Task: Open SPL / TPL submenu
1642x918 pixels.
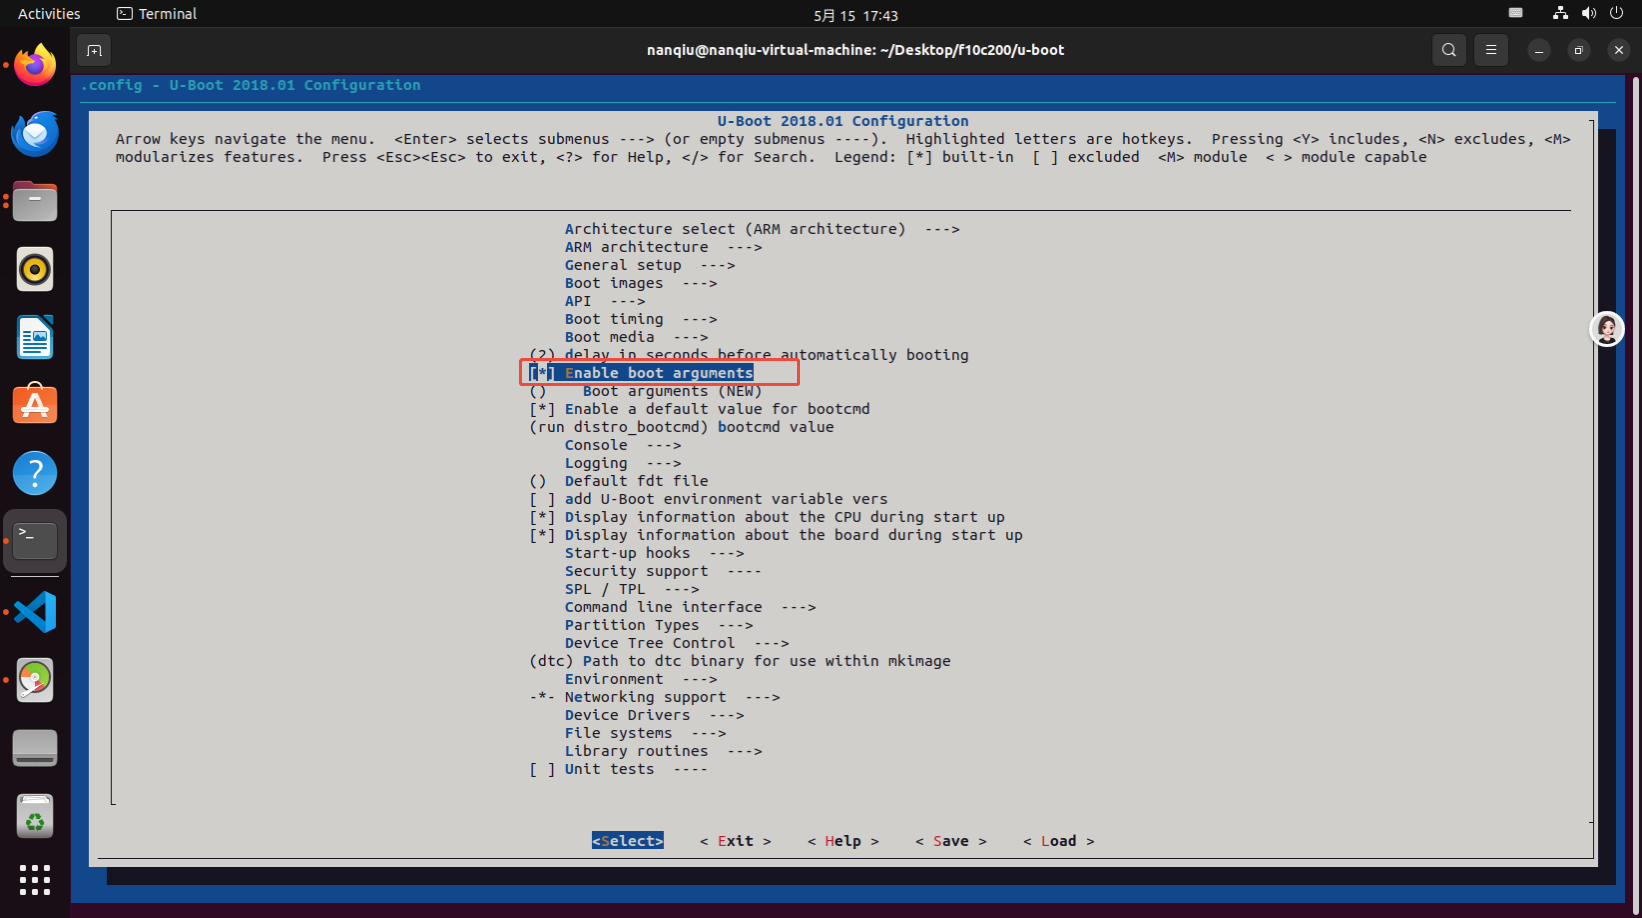Action: [632, 589]
